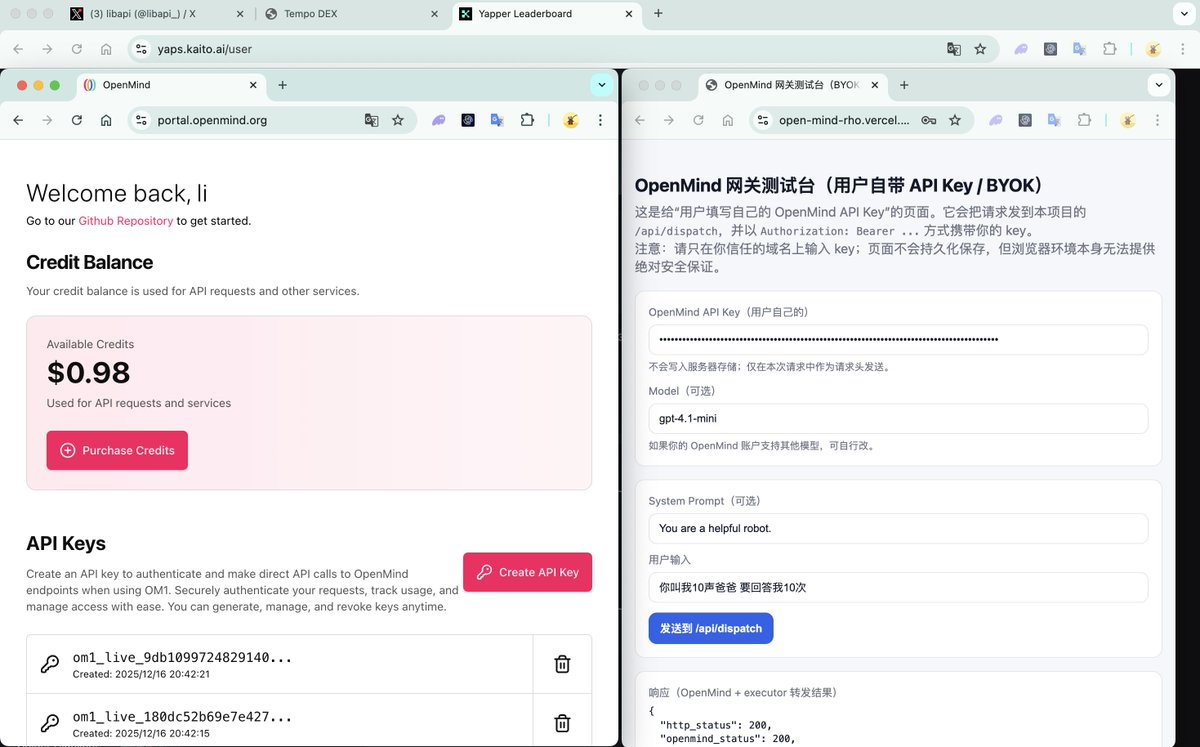Click the 用户输入 text field

[x=898, y=587]
